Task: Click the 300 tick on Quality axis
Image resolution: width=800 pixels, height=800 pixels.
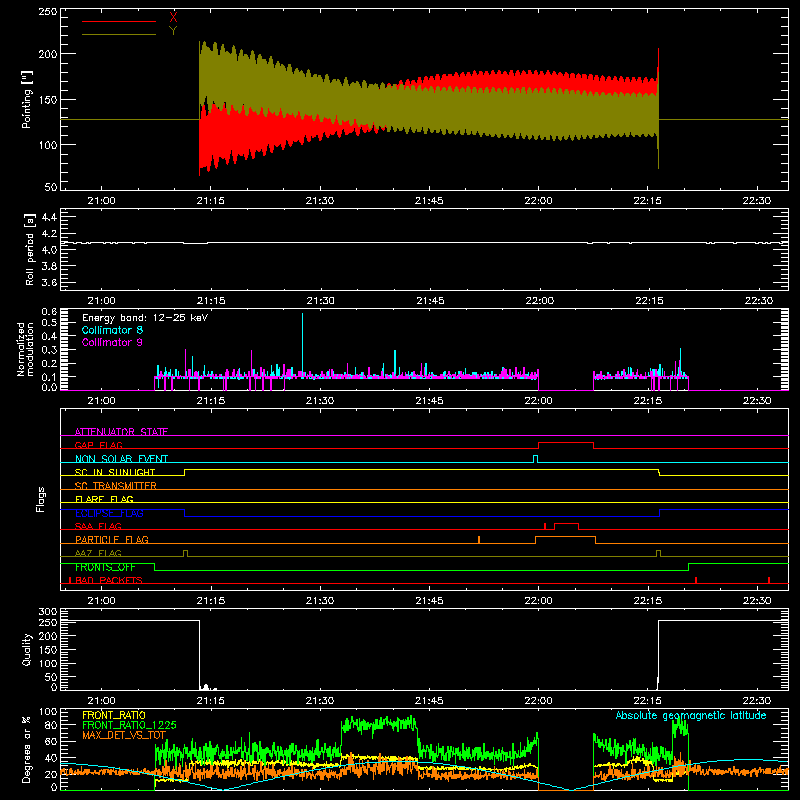Action: click(48, 611)
